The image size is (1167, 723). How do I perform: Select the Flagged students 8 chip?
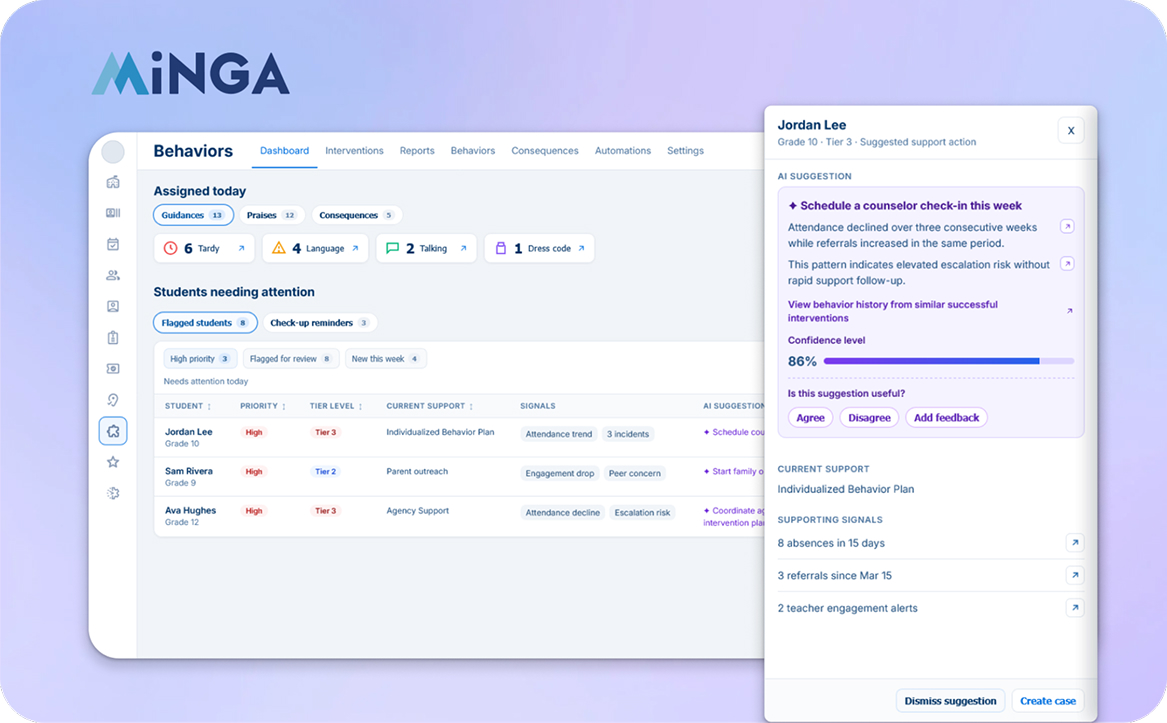click(205, 322)
